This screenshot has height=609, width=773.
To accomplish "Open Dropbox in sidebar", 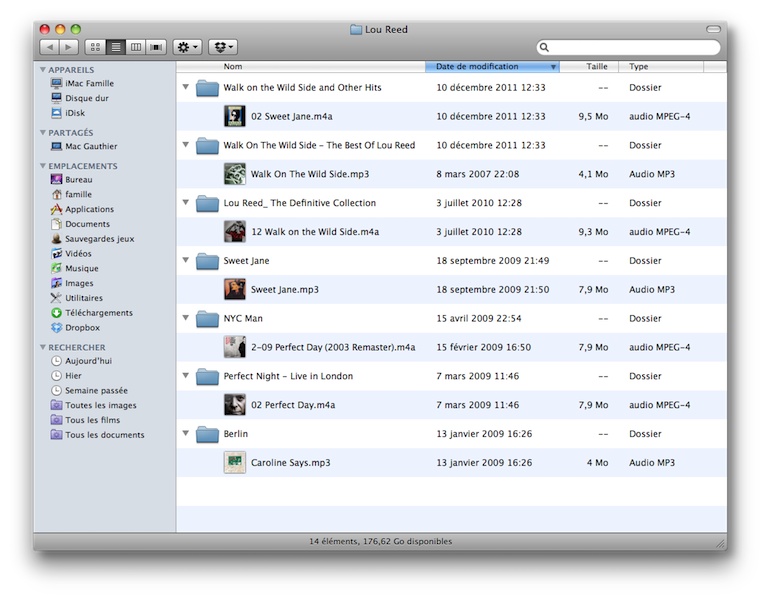I will [75, 327].
